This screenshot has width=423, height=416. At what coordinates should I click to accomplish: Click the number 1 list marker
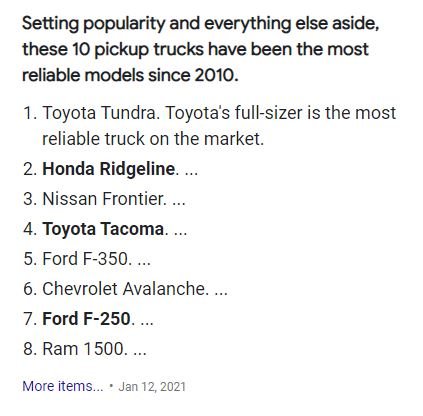click(x=30, y=113)
